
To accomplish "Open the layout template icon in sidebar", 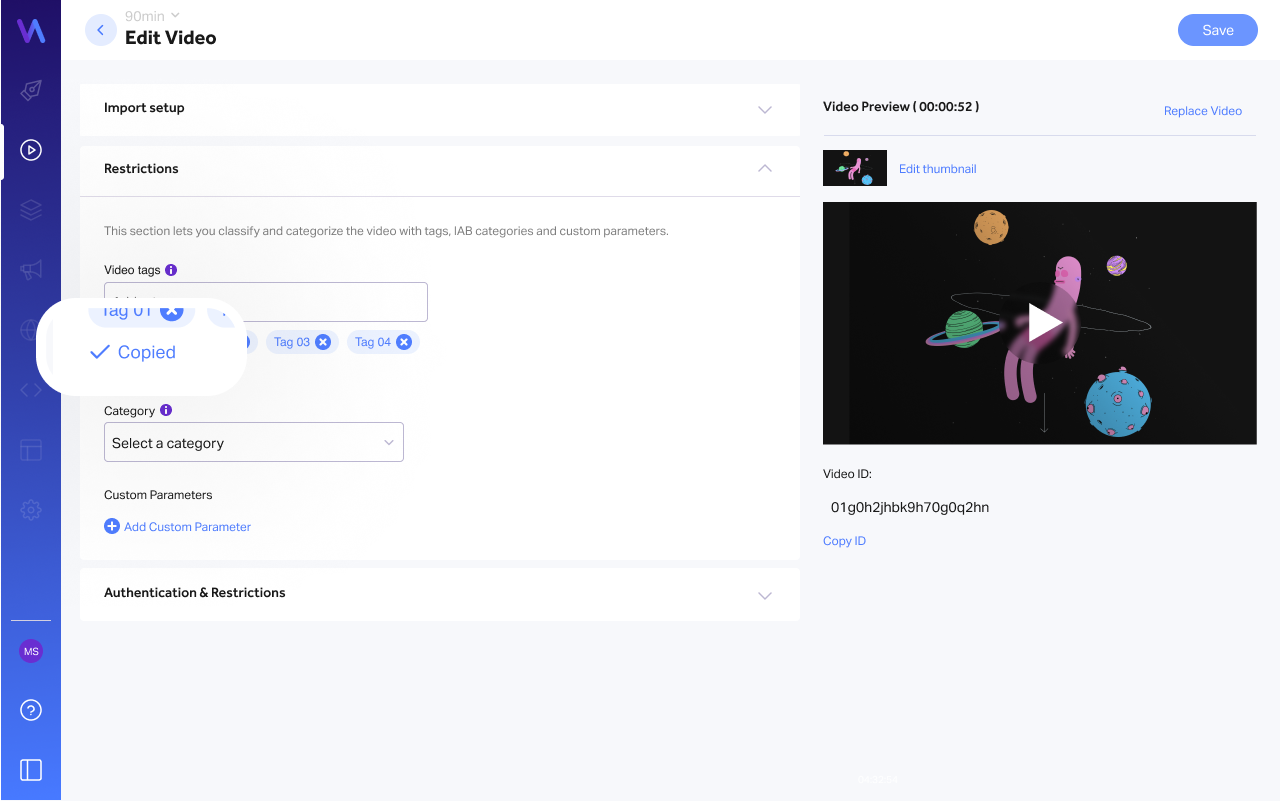I will coord(31,450).
